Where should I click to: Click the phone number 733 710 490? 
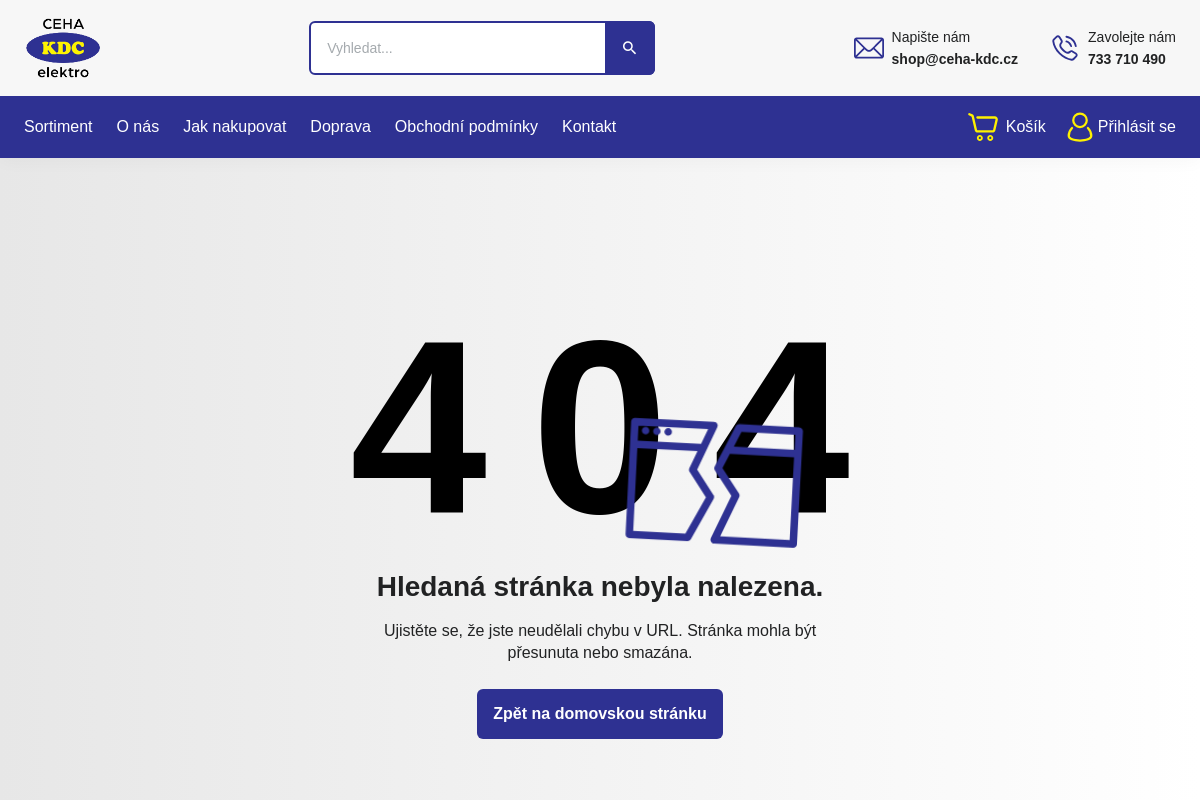[x=1126, y=59]
